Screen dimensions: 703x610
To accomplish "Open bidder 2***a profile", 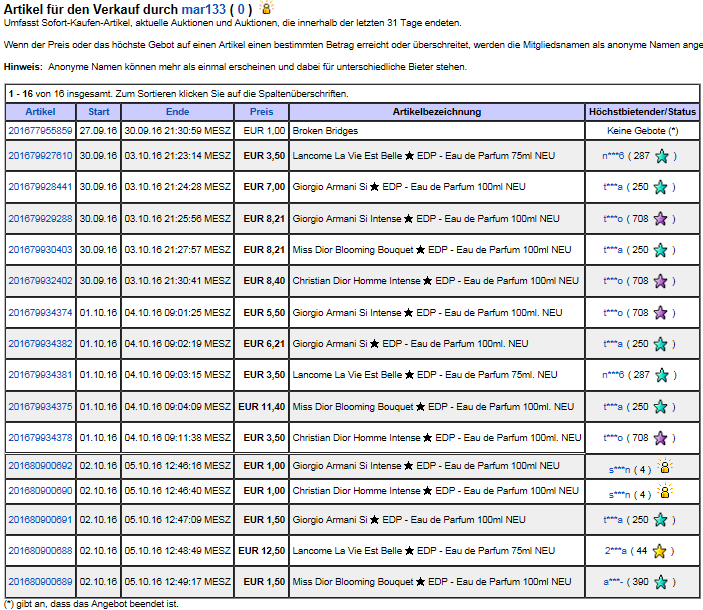I will click(x=615, y=550).
